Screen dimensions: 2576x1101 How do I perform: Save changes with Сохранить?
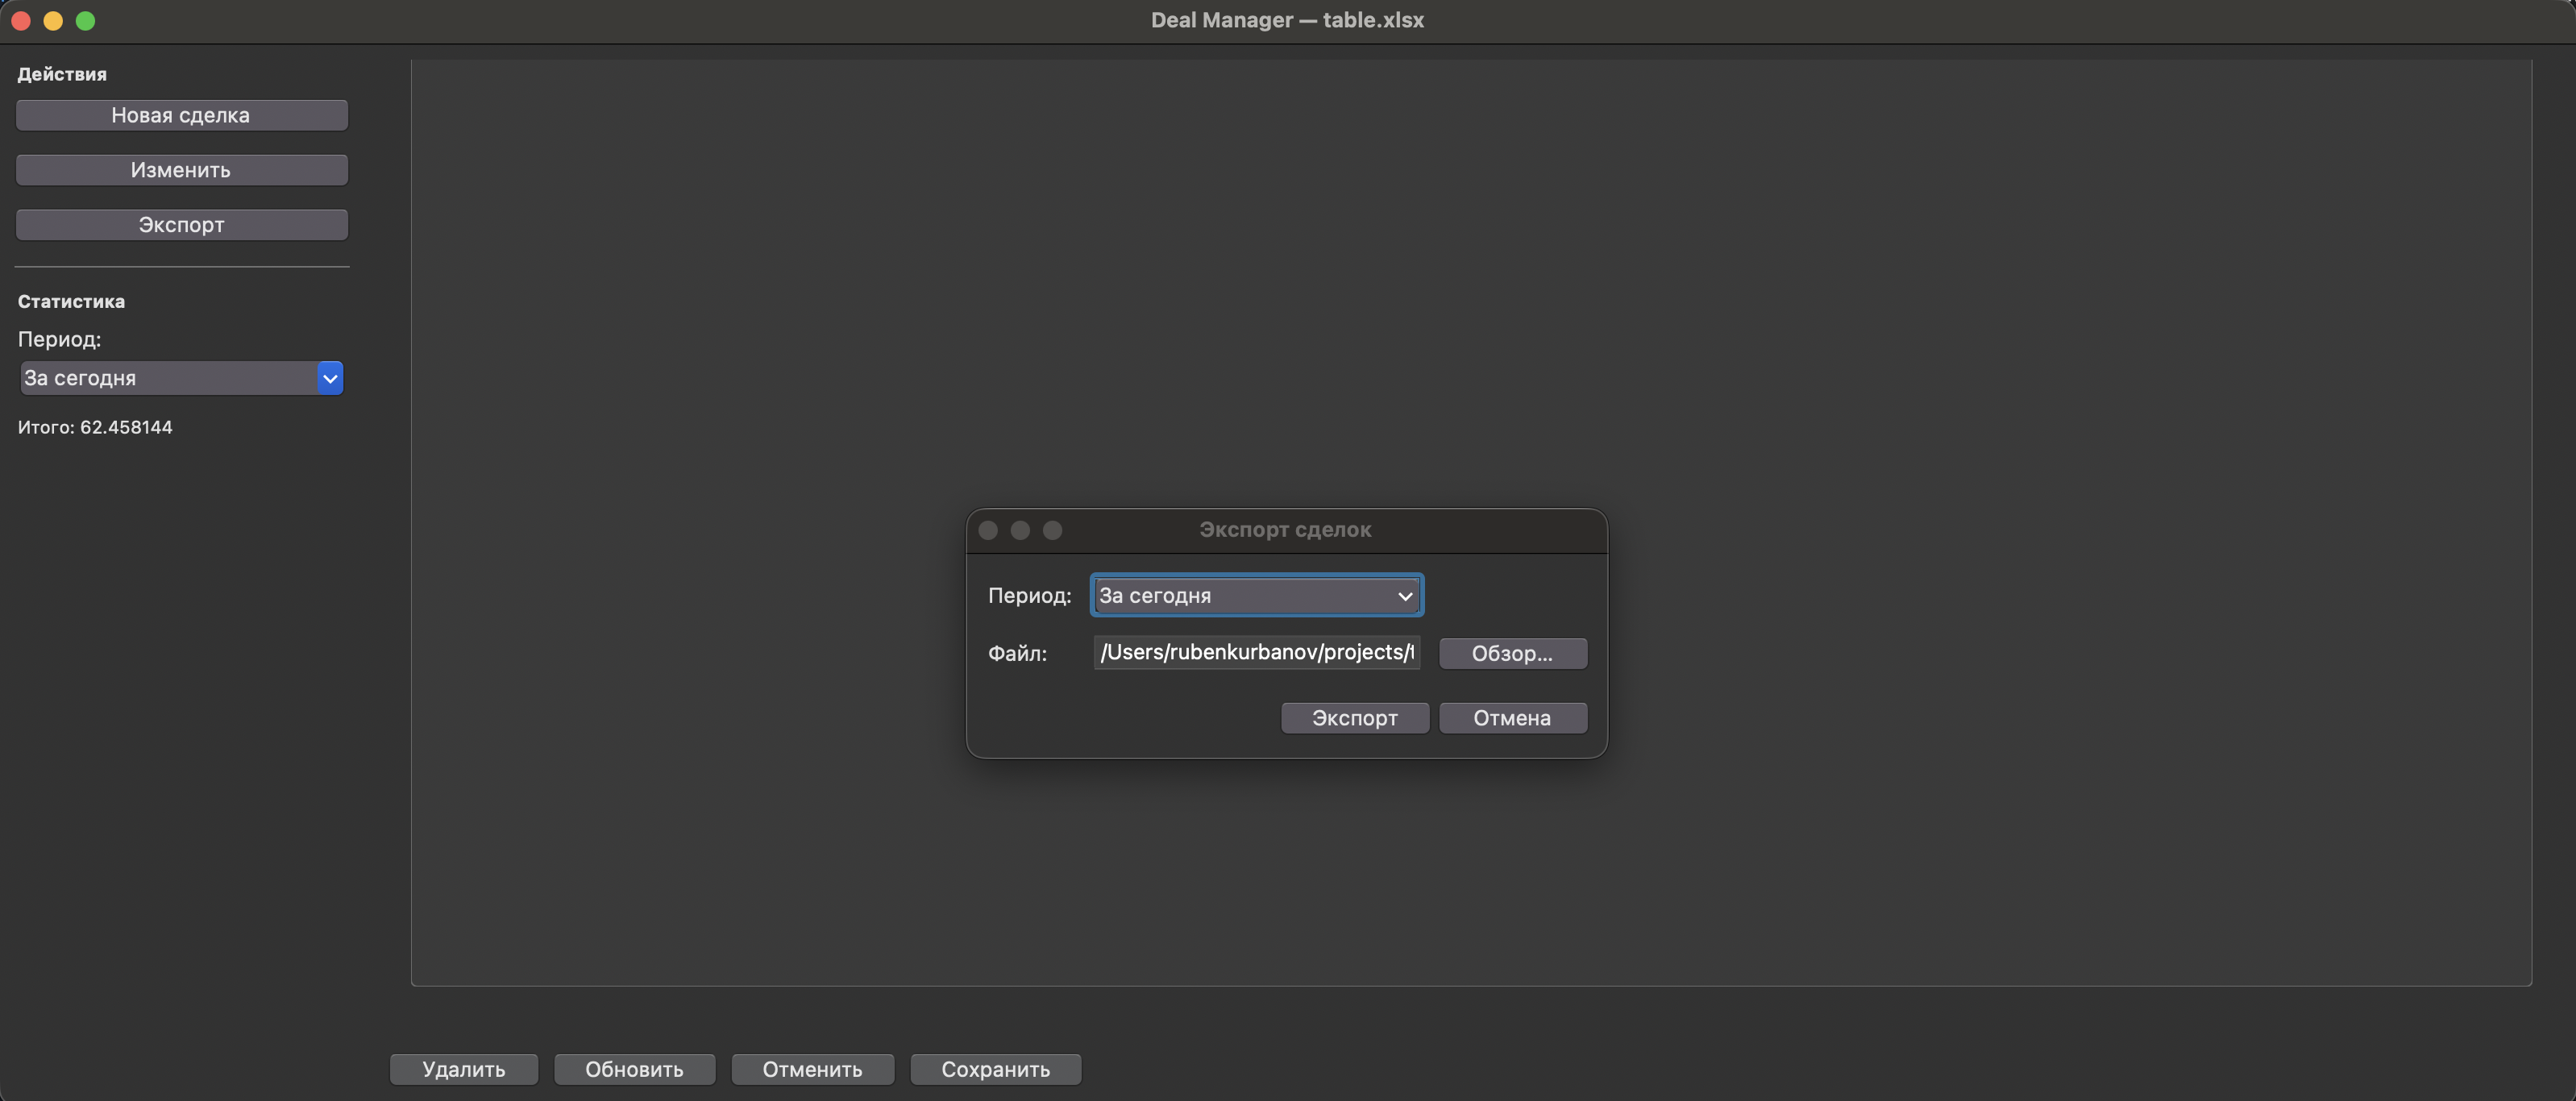(x=995, y=1069)
